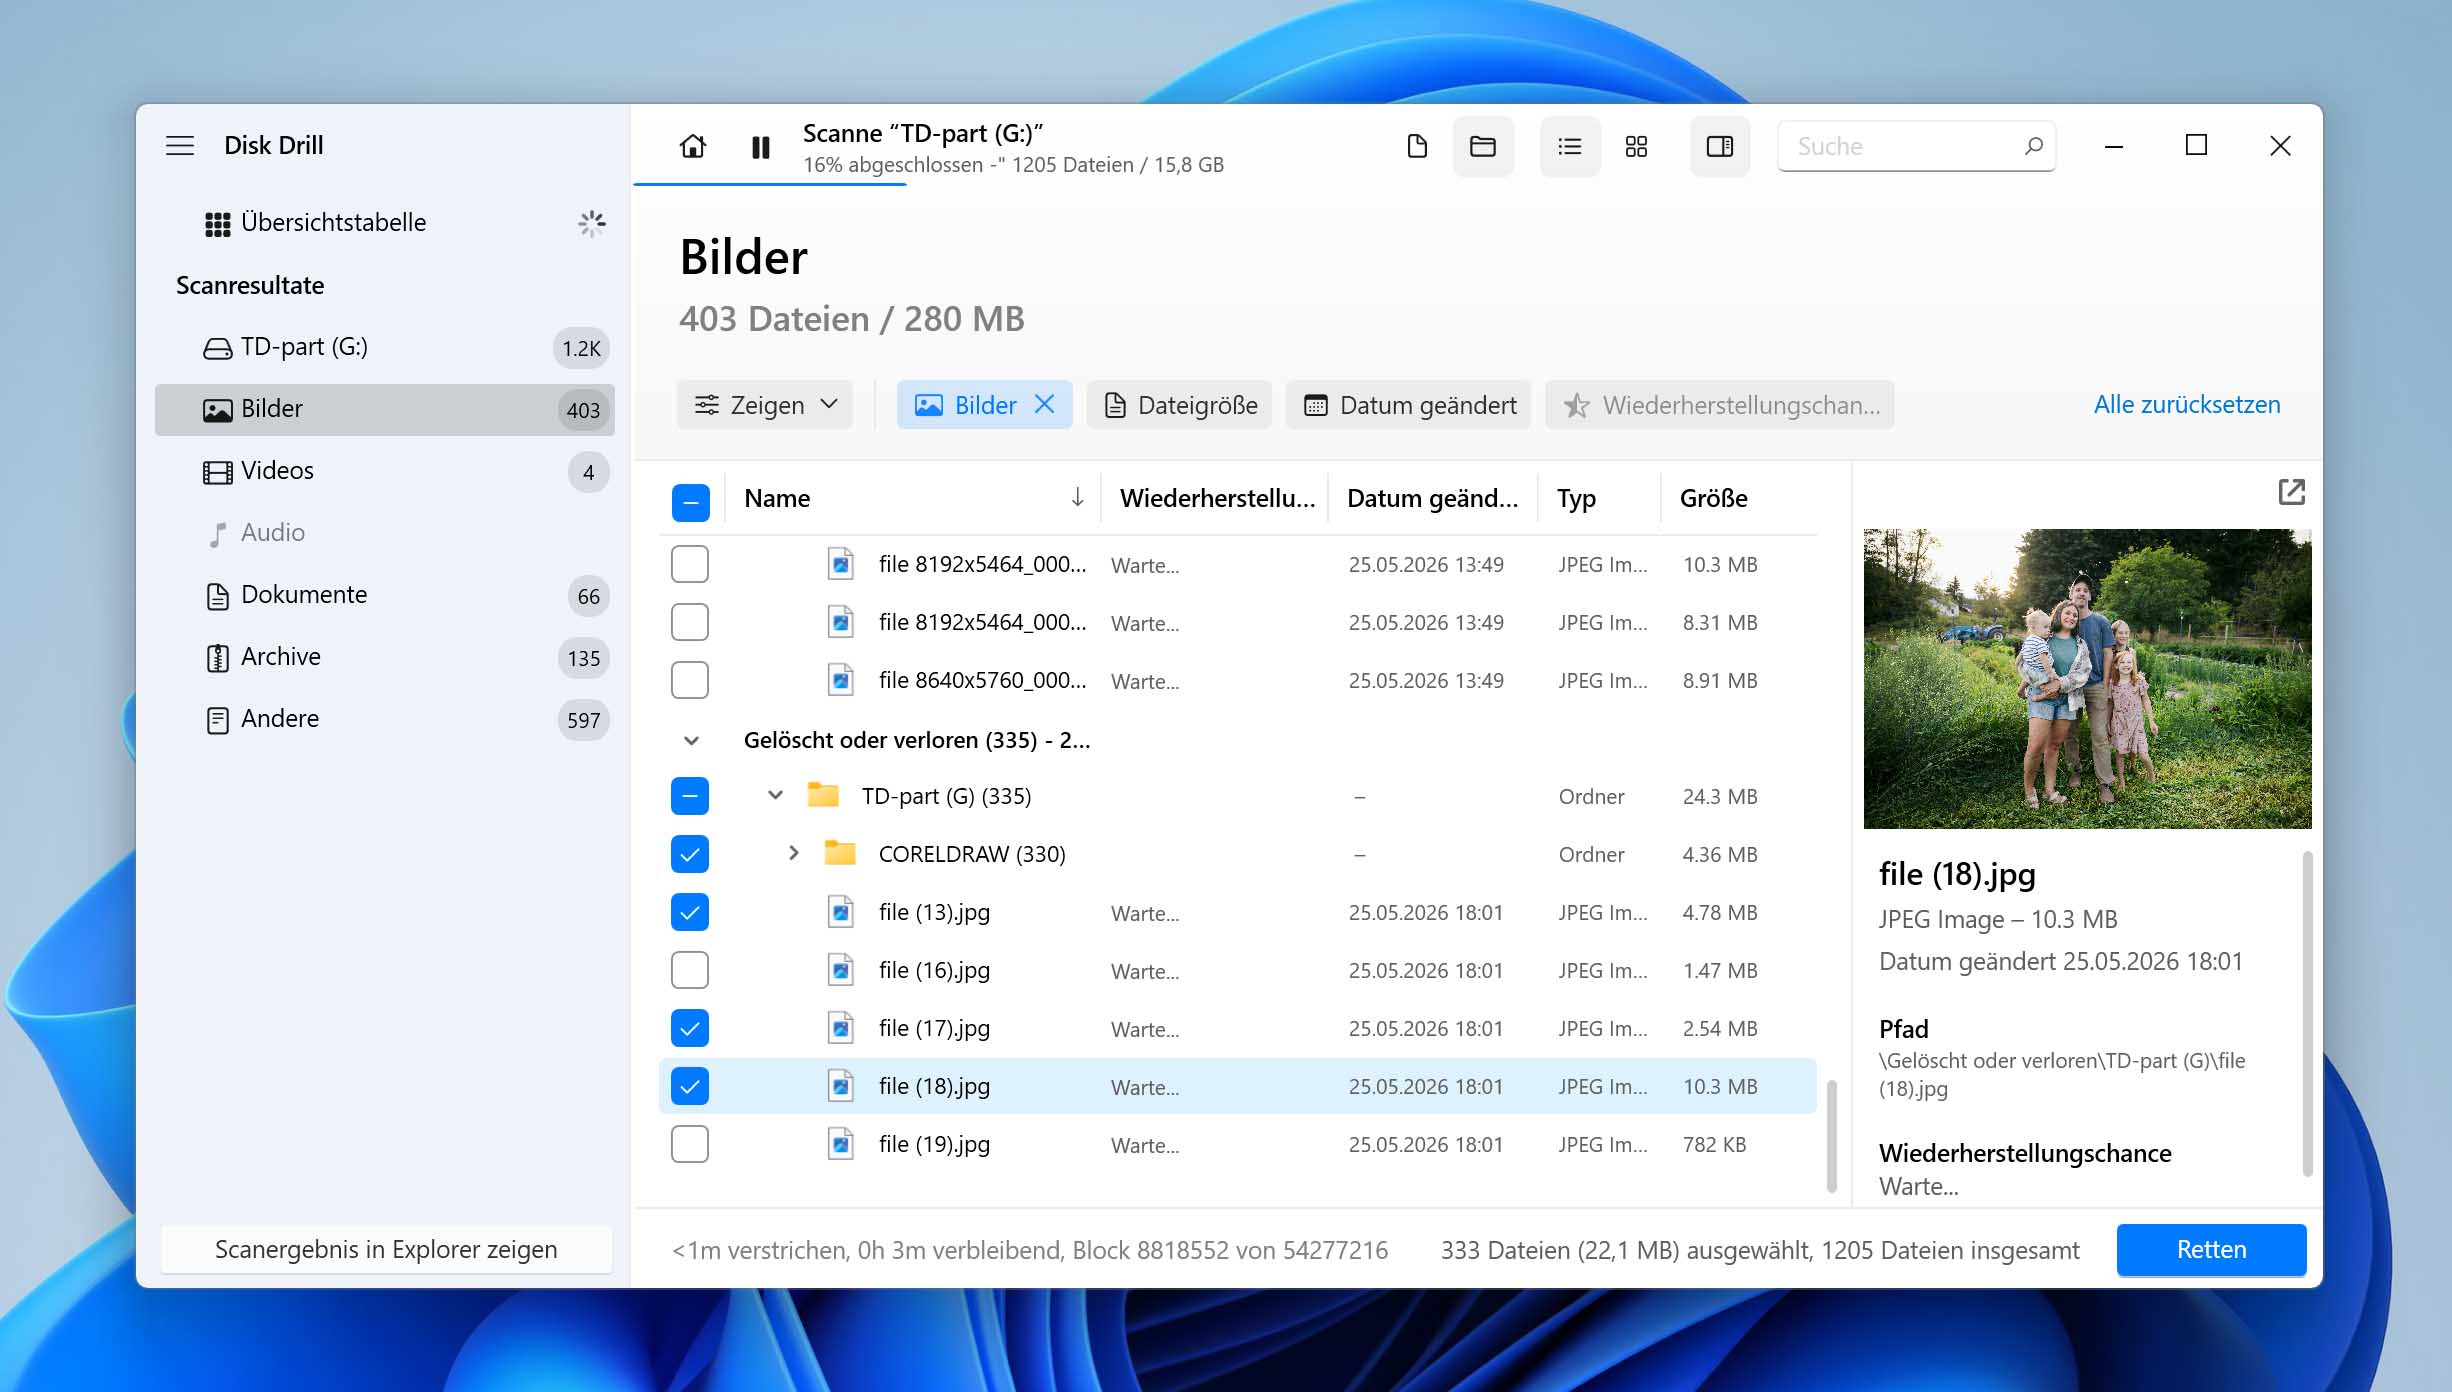Sort by Wiederherstellu... column header
The image size is (2452, 1392).
1217,498
